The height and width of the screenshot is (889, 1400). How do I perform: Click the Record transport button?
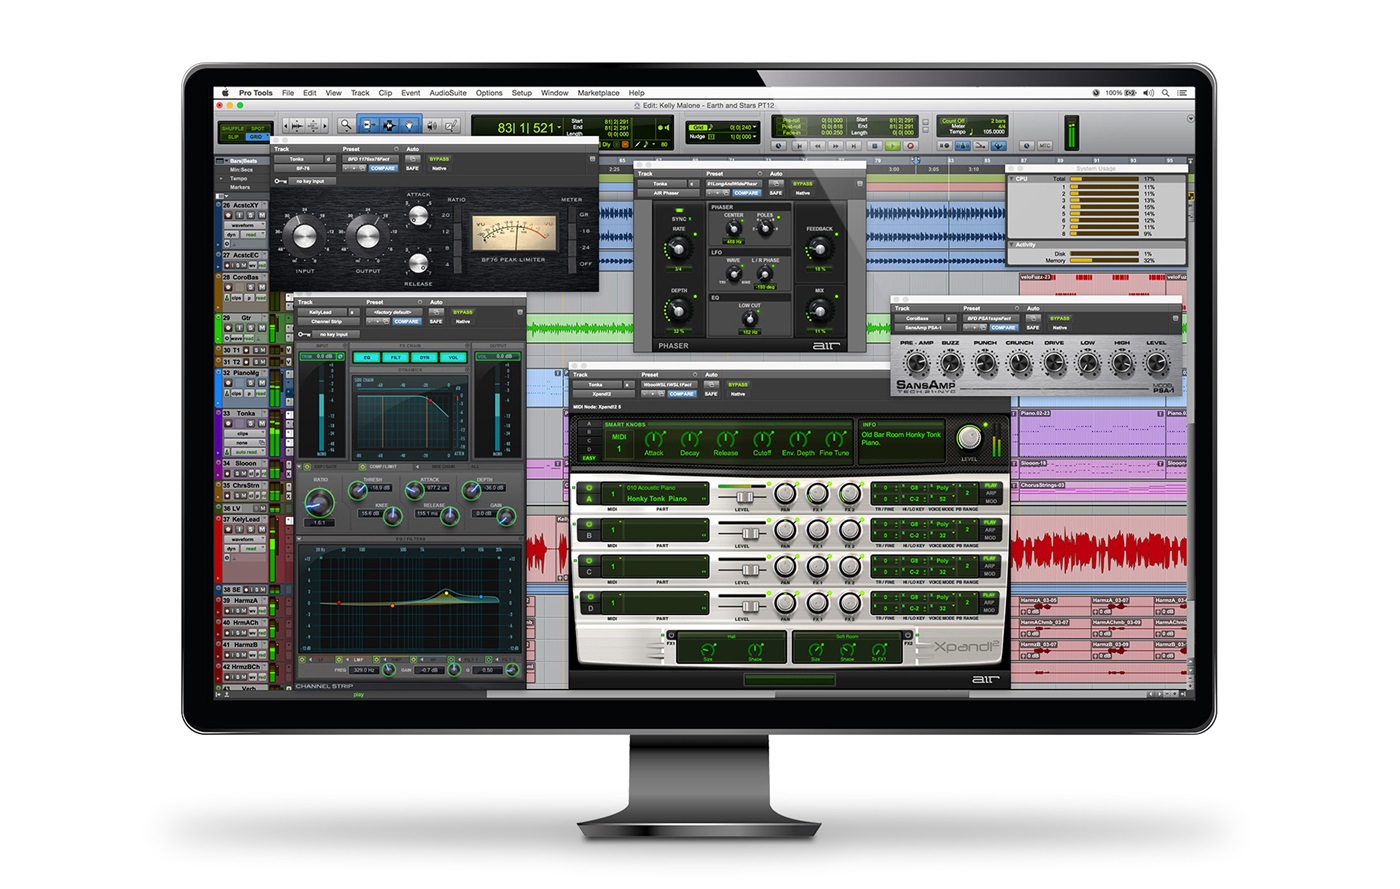[x=911, y=146]
